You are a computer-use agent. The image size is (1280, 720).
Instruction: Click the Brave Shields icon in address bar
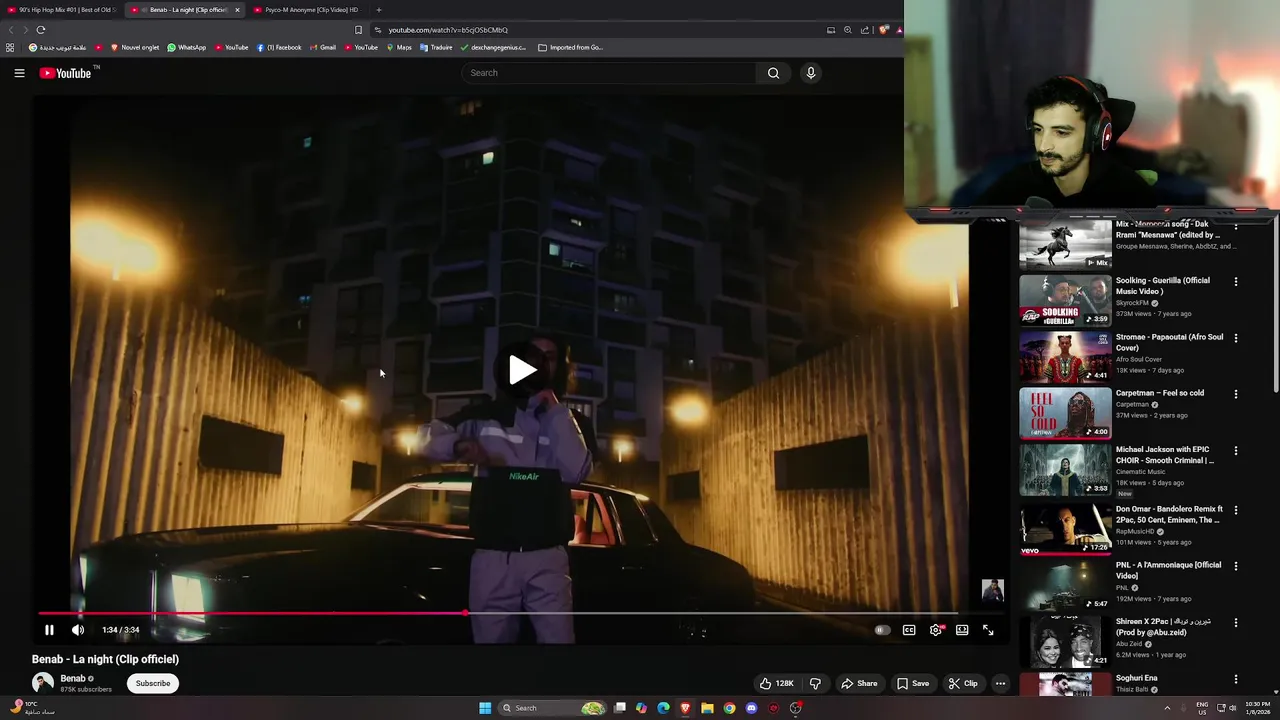(883, 30)
